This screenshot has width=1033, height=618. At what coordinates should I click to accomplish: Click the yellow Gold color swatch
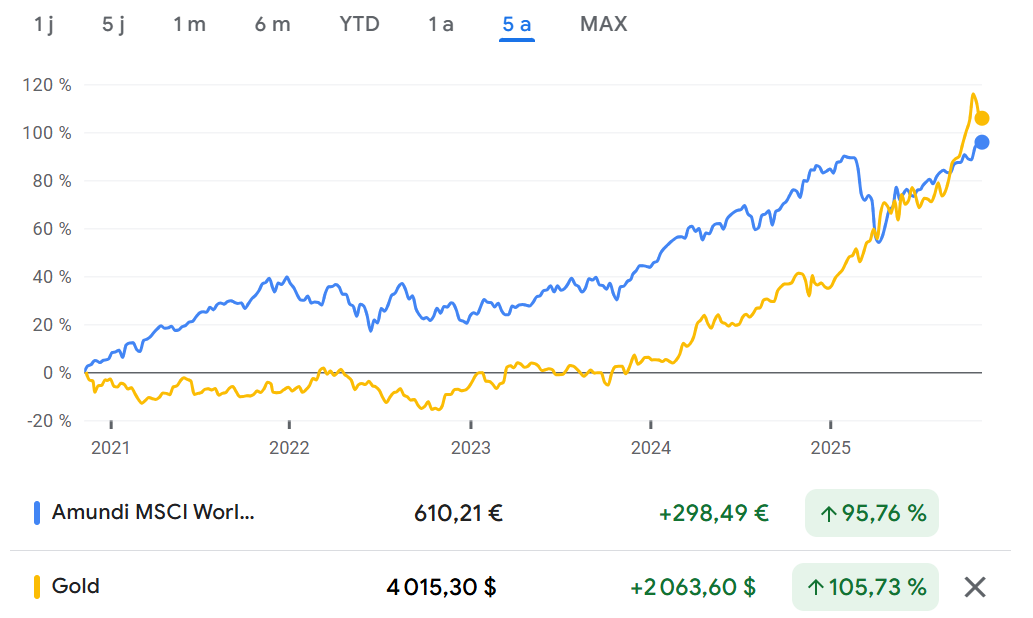click(x=37, y=586)
